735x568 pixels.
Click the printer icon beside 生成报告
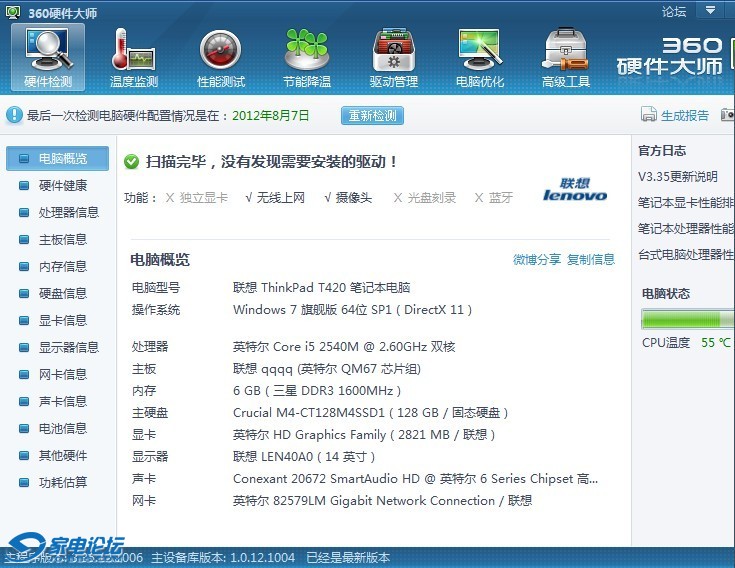(x=649, y=114)
